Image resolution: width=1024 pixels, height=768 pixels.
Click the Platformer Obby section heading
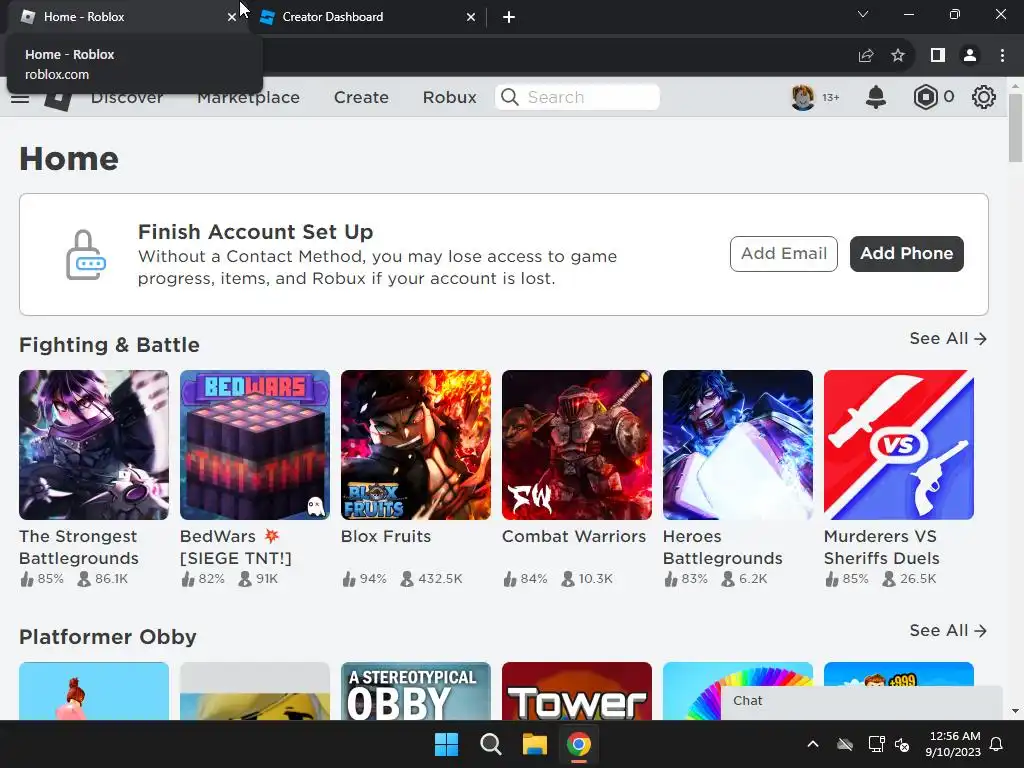[108, 637]
